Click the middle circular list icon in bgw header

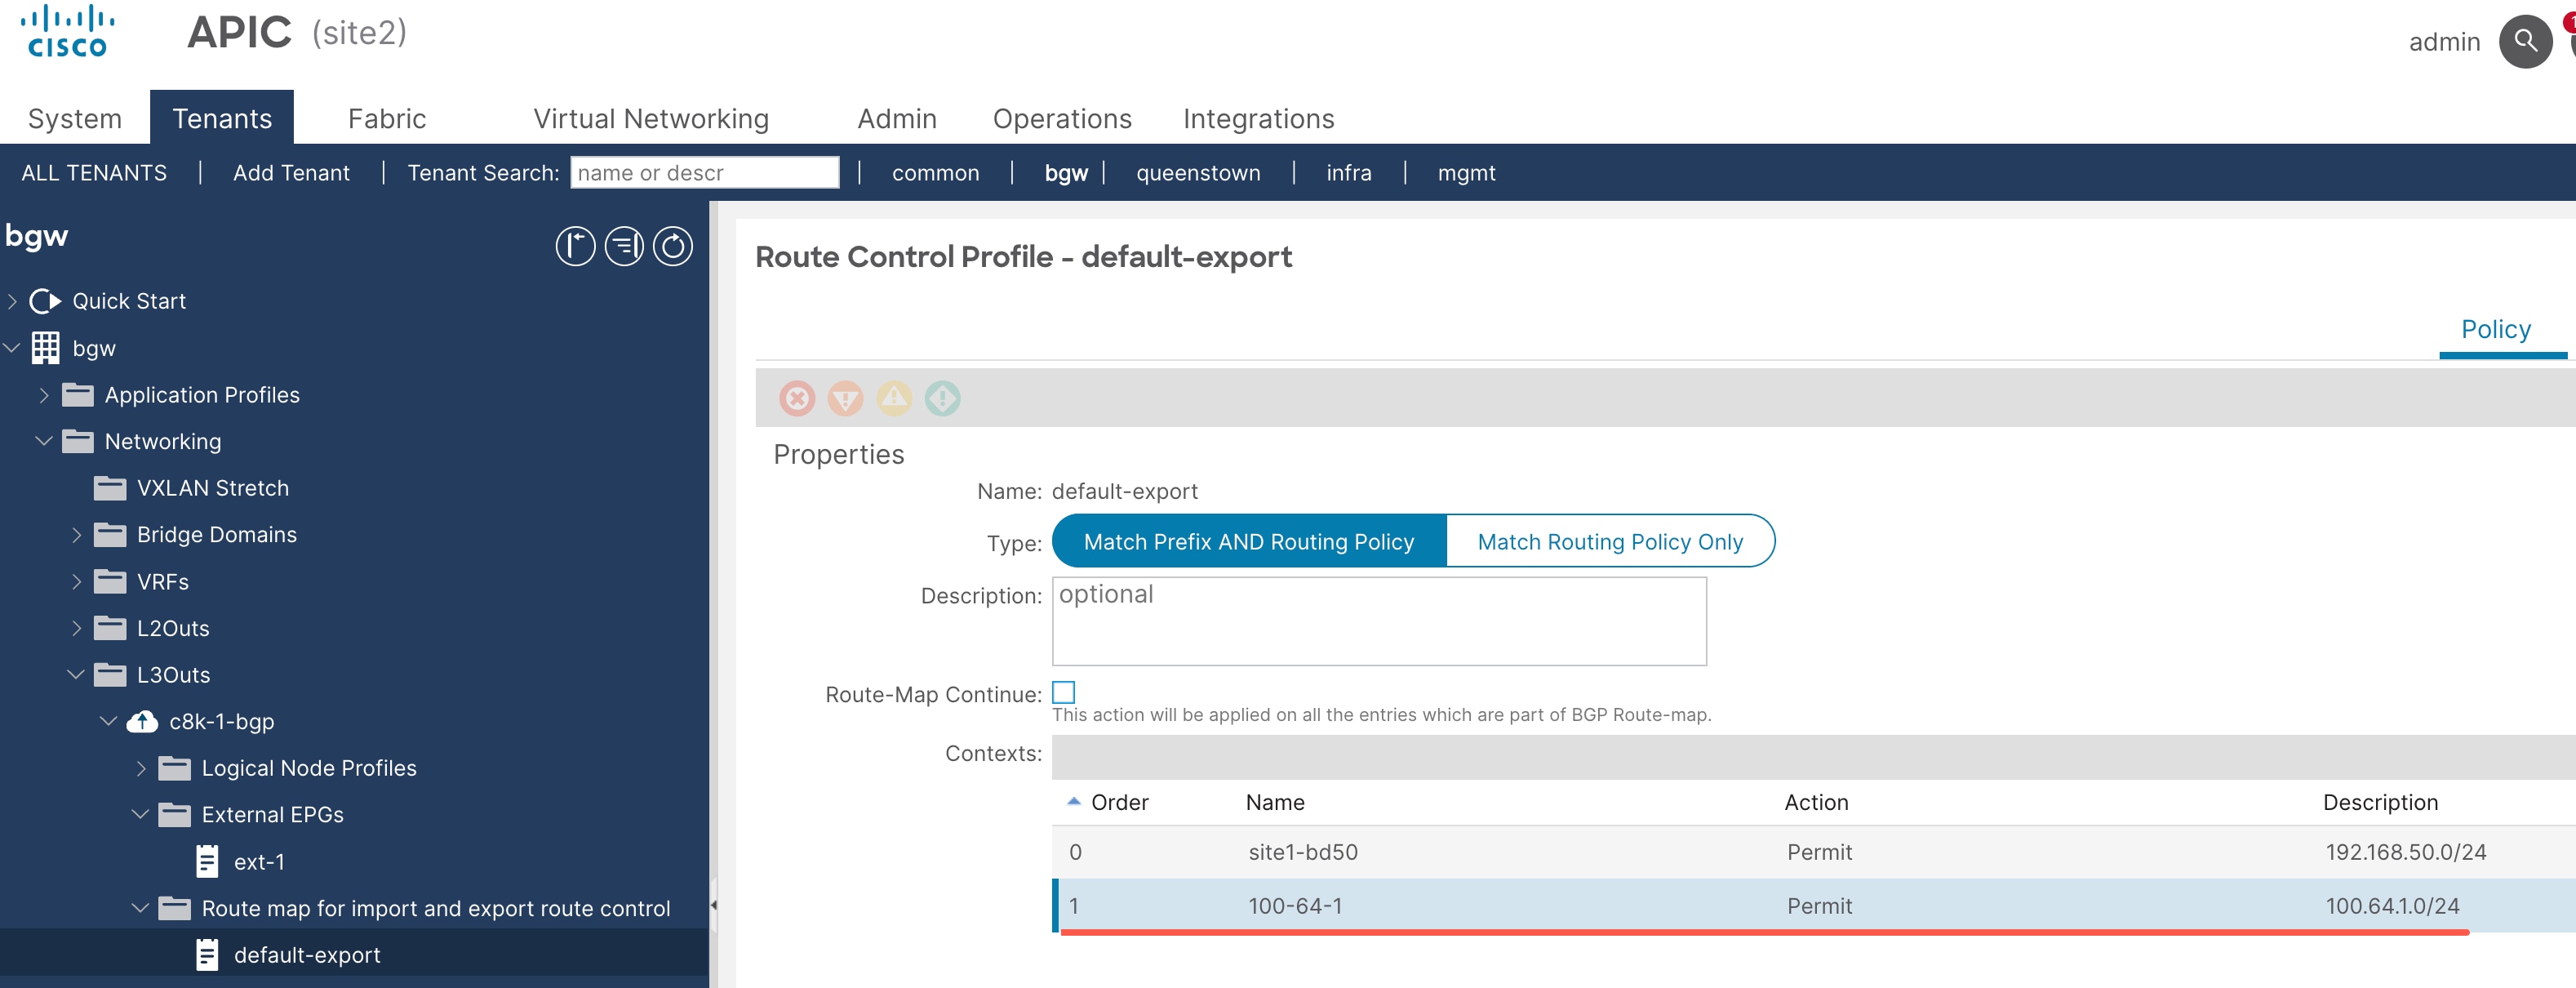[x=624, y=246]
